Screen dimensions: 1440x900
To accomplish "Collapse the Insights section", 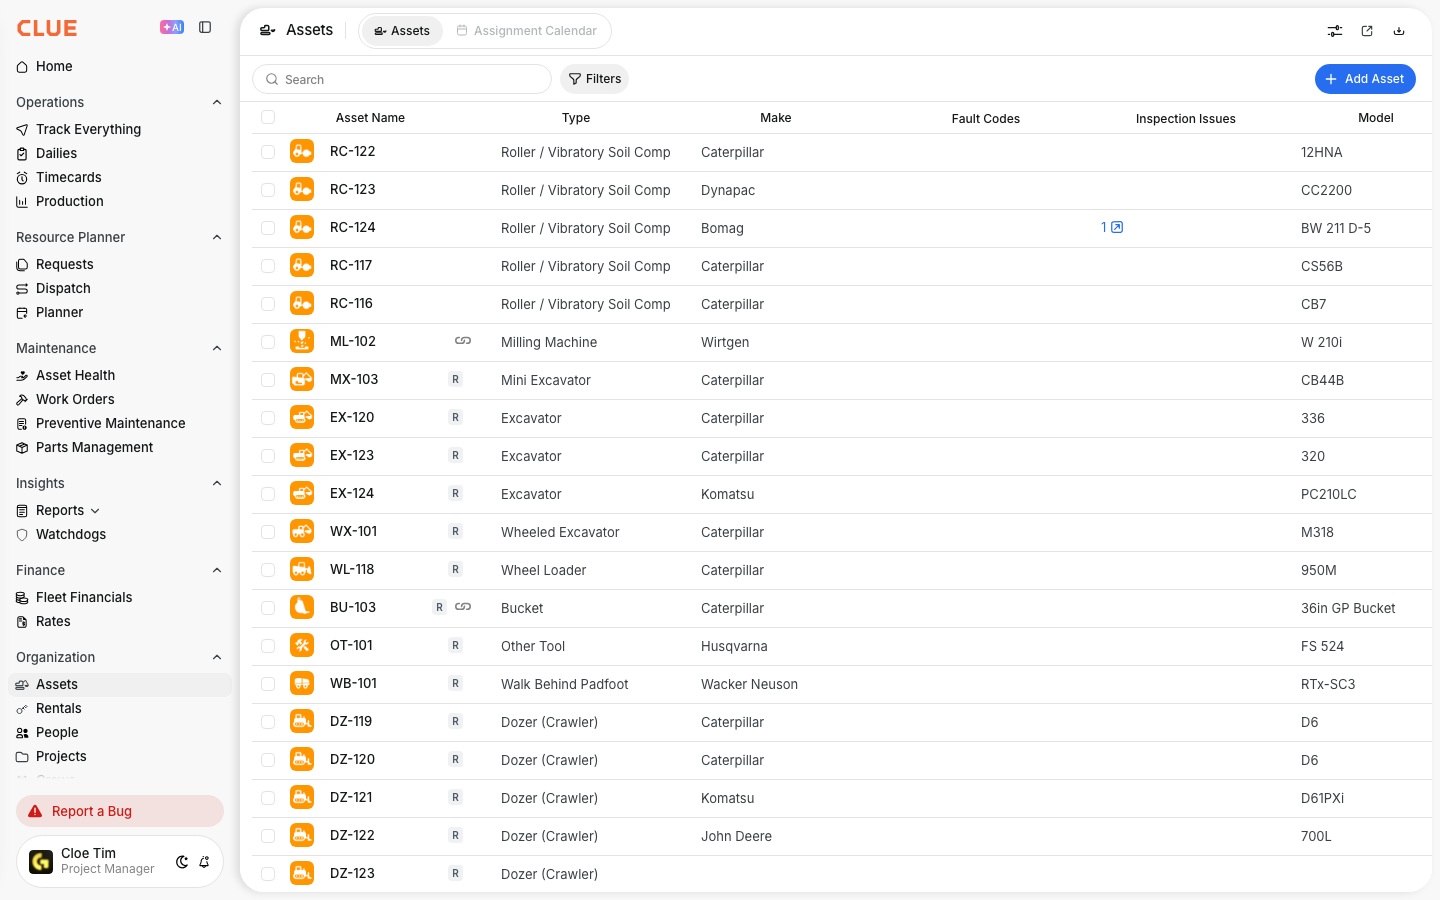I will point(217,483).
